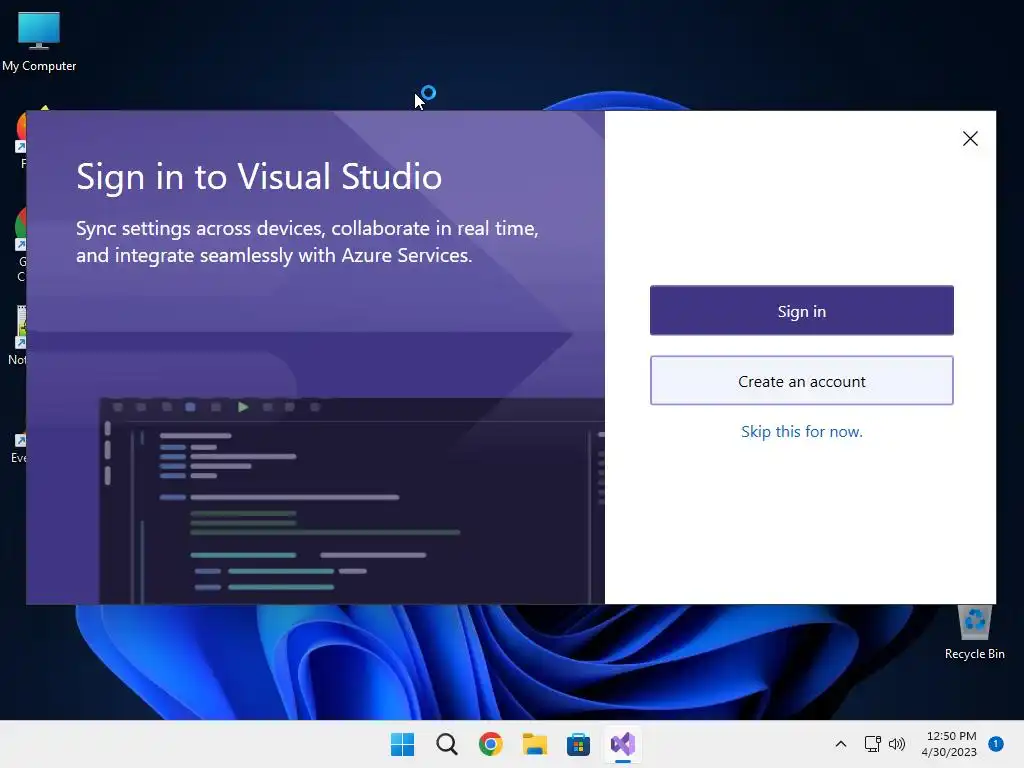This screenshot has height=768, width=1024.
Task: Select the Skip this for now link
Action: point(801,432)
